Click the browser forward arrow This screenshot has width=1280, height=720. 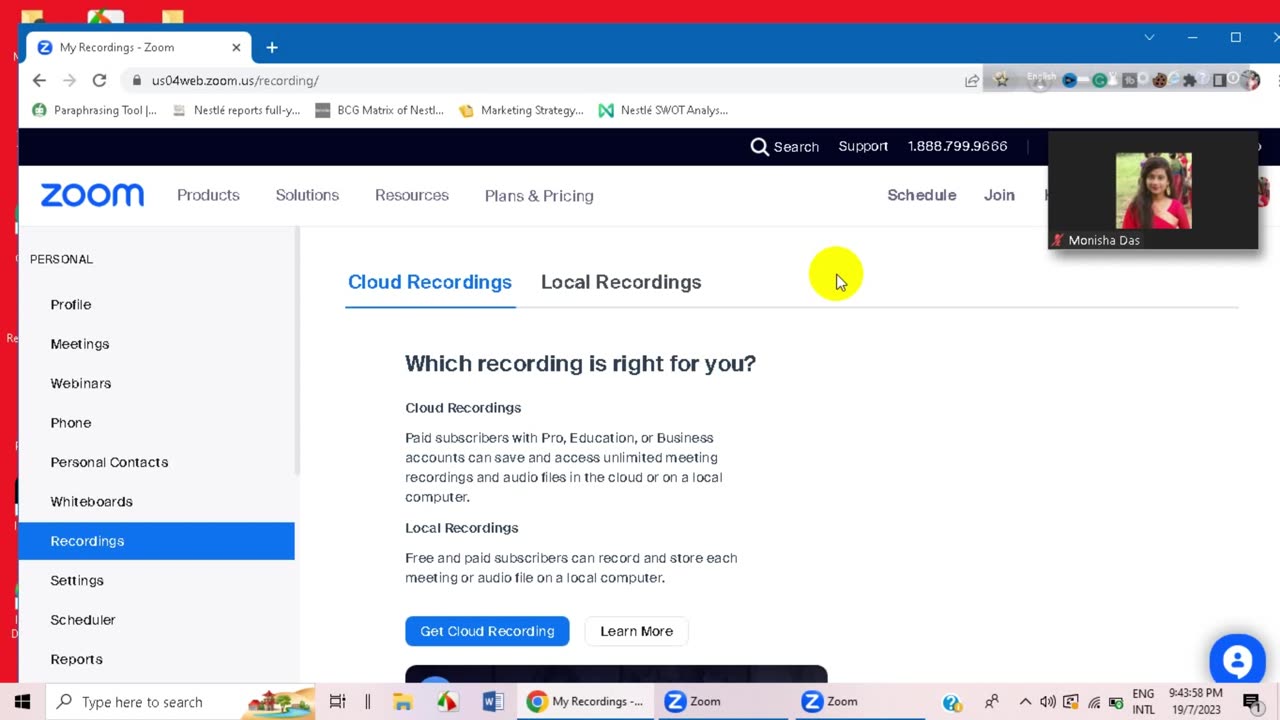click(69, 80)
